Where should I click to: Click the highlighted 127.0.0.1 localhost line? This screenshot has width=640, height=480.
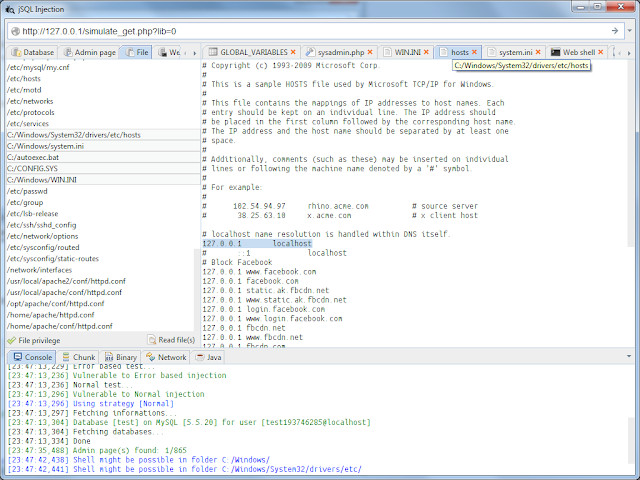pos(257,244)
